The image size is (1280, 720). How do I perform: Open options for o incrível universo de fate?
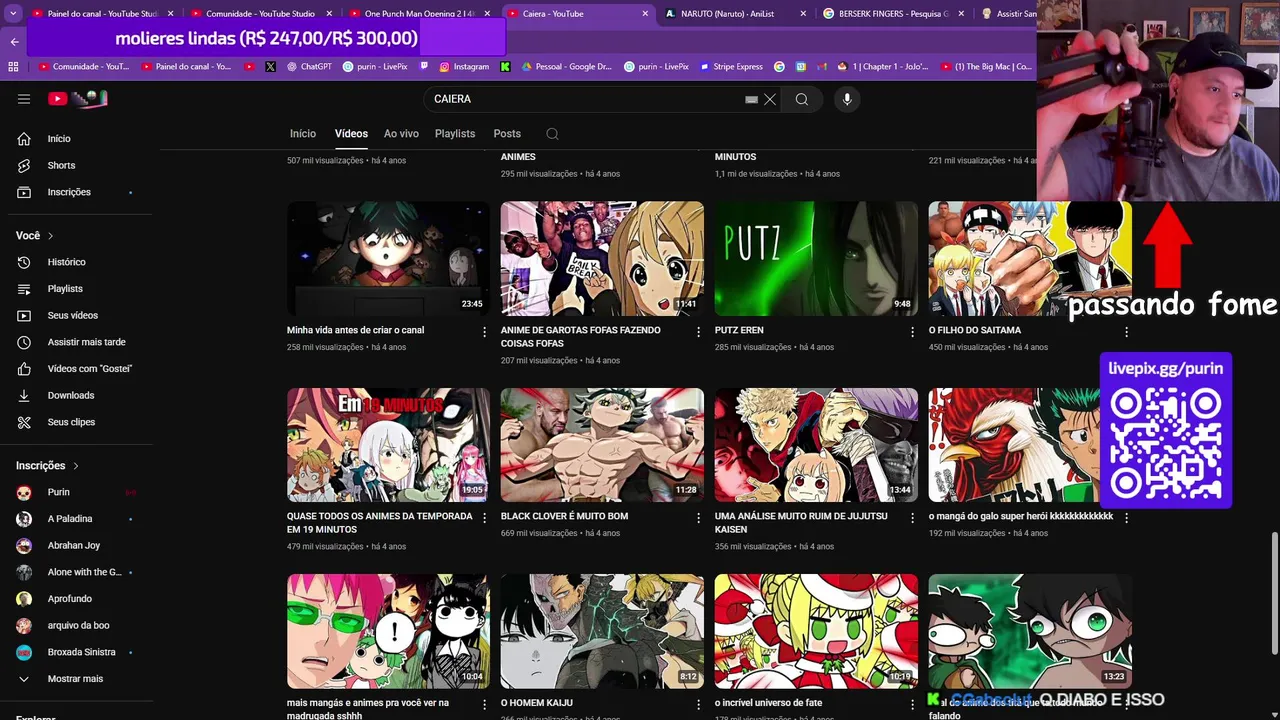[912, 704]
